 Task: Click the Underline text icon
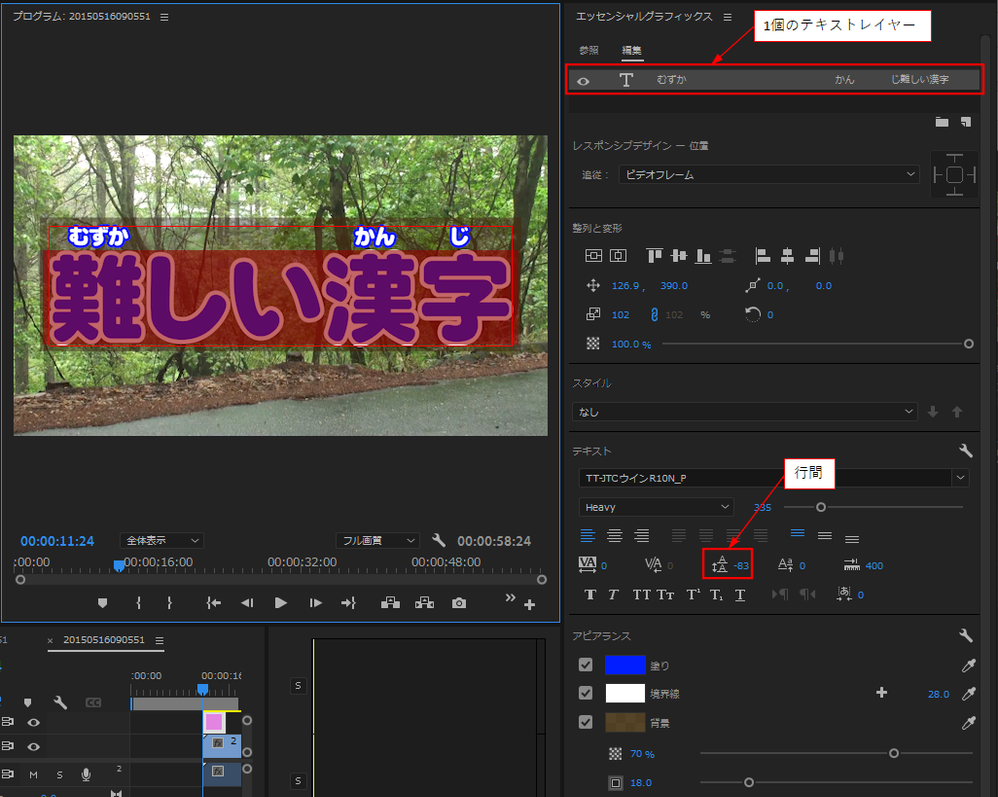[740, 594]
